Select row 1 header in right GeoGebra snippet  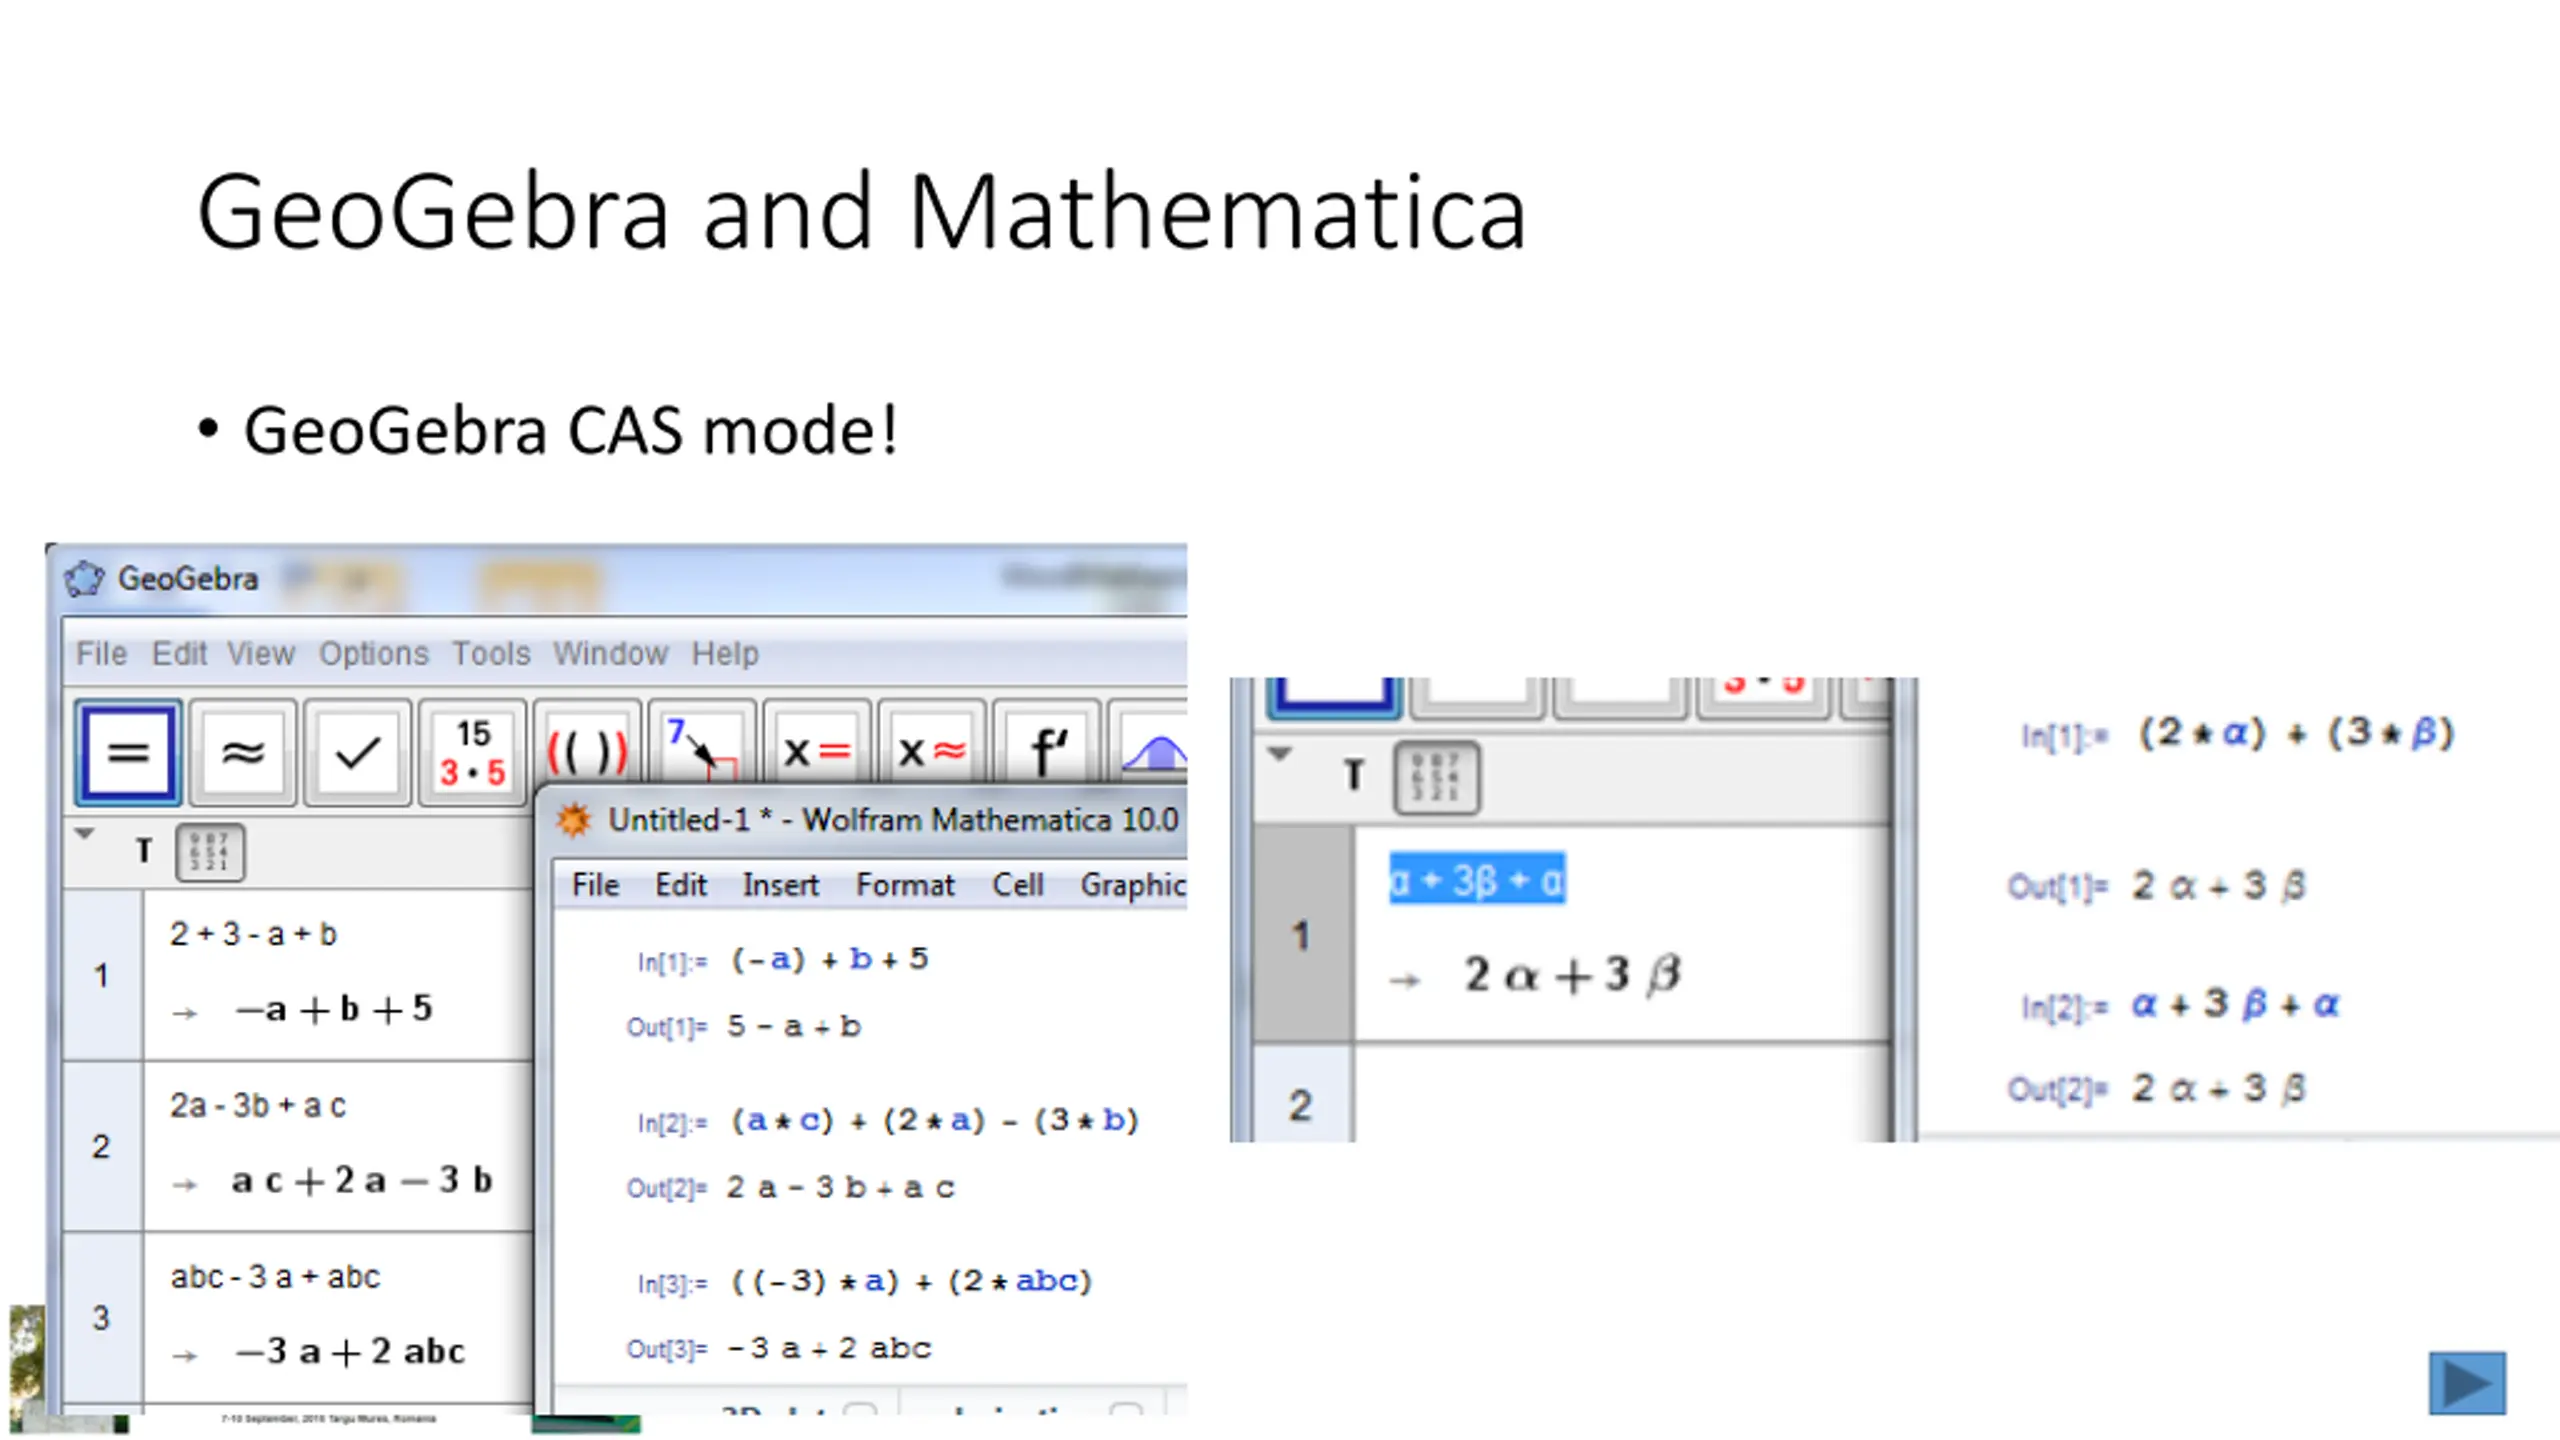coord(1303,935)
